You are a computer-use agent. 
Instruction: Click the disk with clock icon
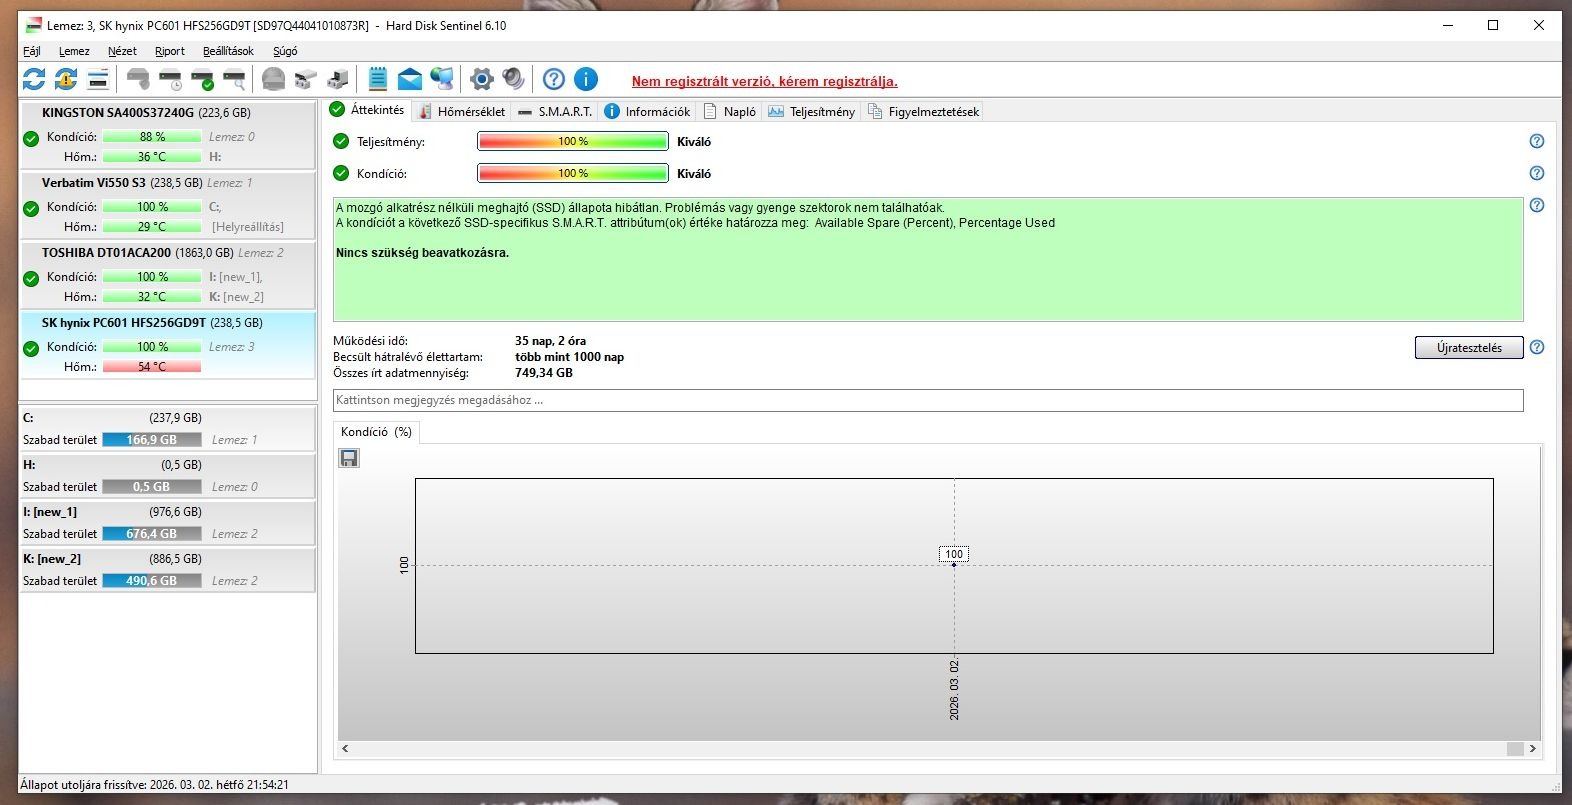[x=171, y=79]
